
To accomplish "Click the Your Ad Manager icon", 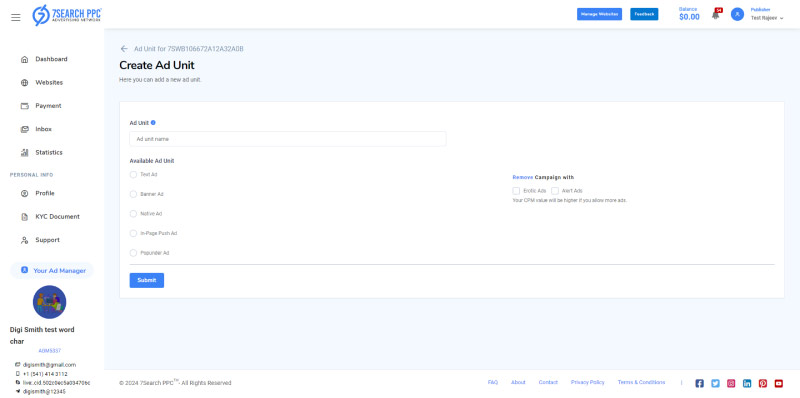I will [x=24, y=270].
